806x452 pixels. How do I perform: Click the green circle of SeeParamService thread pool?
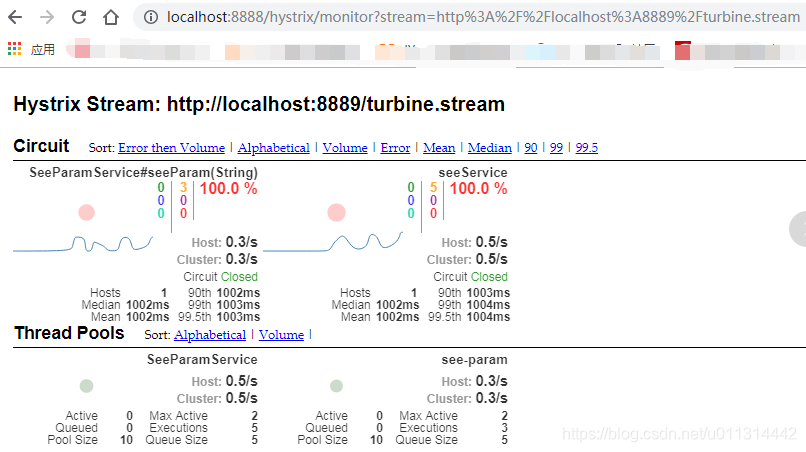(86, 386)
